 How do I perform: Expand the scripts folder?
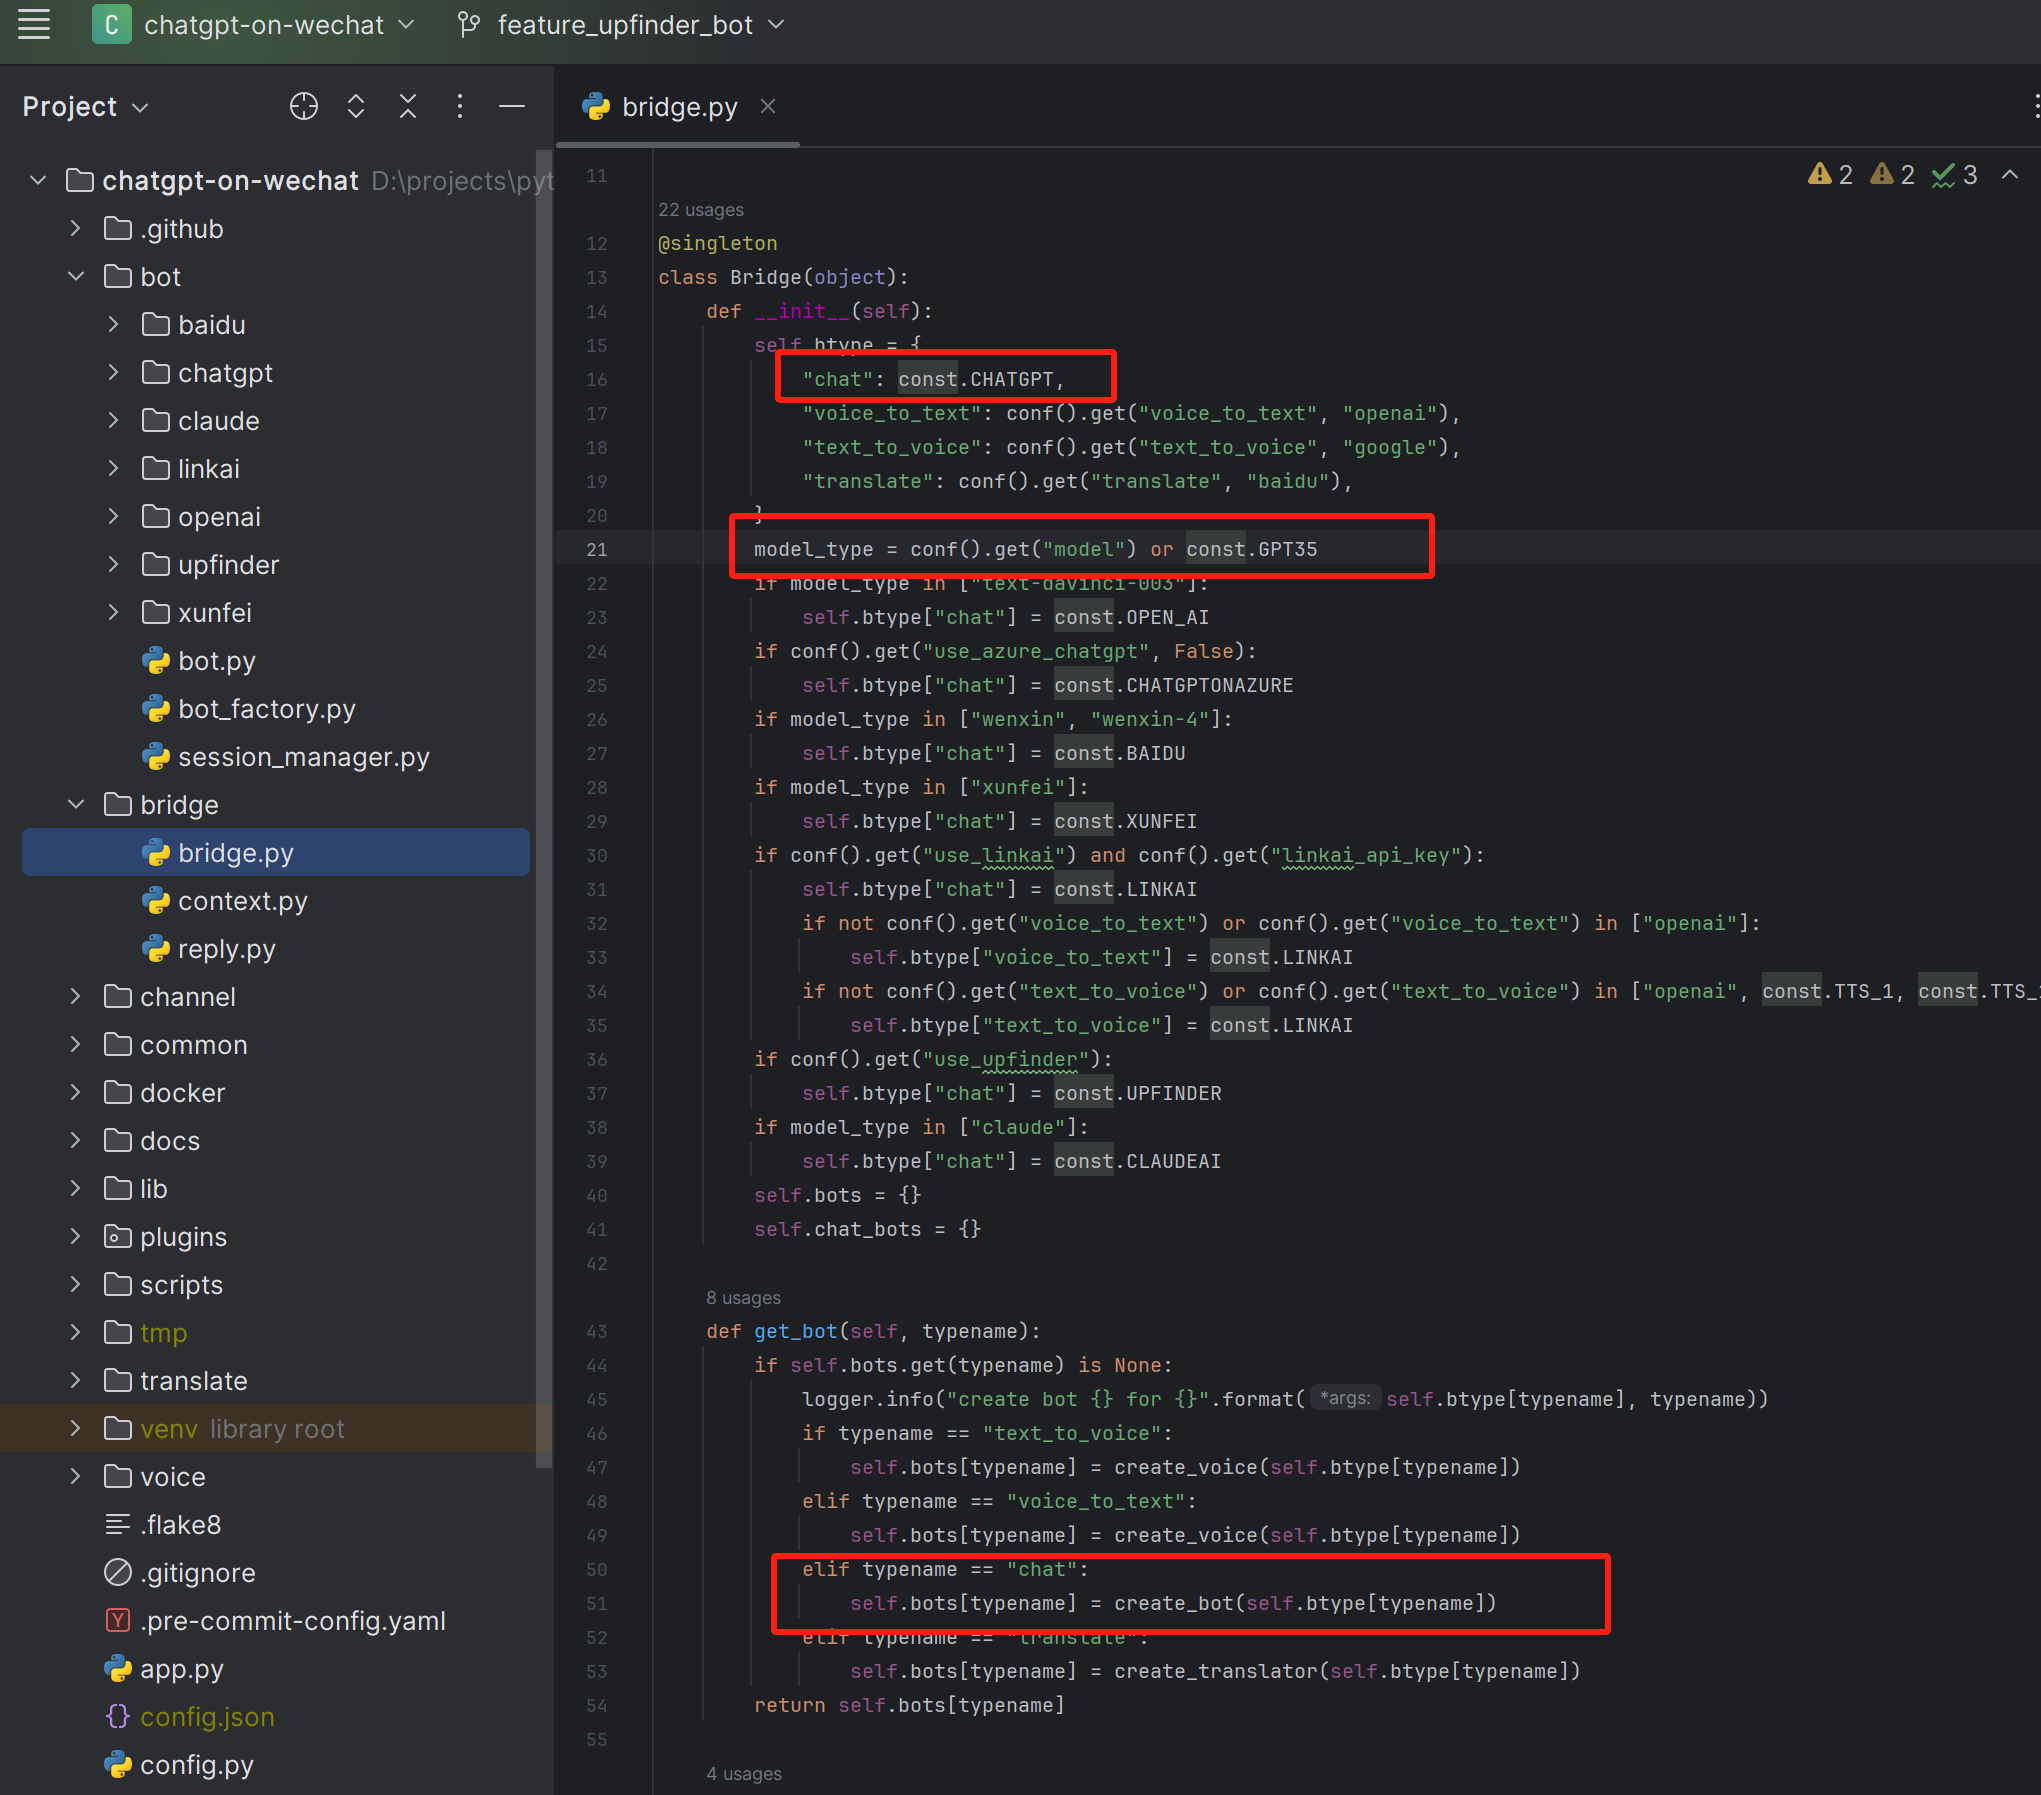pyautogui.click(x=76, y=1284)
